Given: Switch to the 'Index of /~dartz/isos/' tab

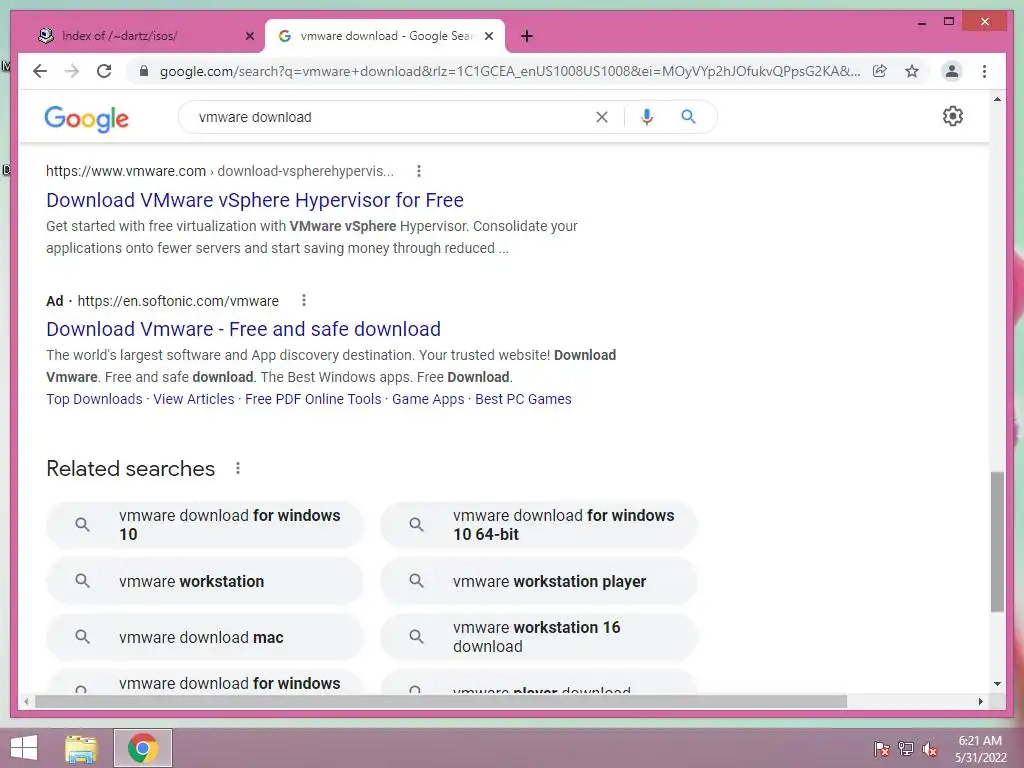Looking at the screenshot, I should pos(145,36).
